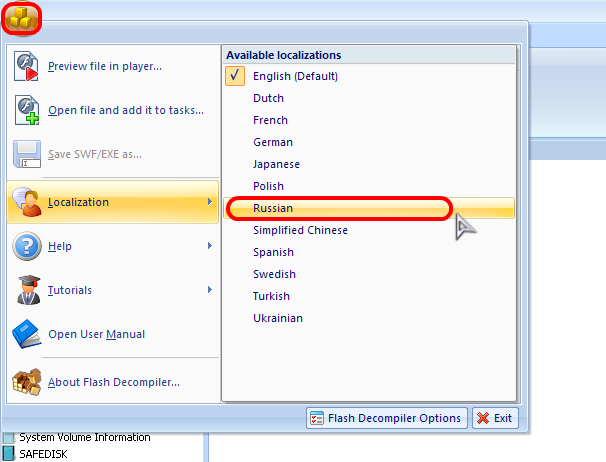Select Swedish localization
Image resolution: width=606 pixels, height=462 pixels.
coord(369,274)
